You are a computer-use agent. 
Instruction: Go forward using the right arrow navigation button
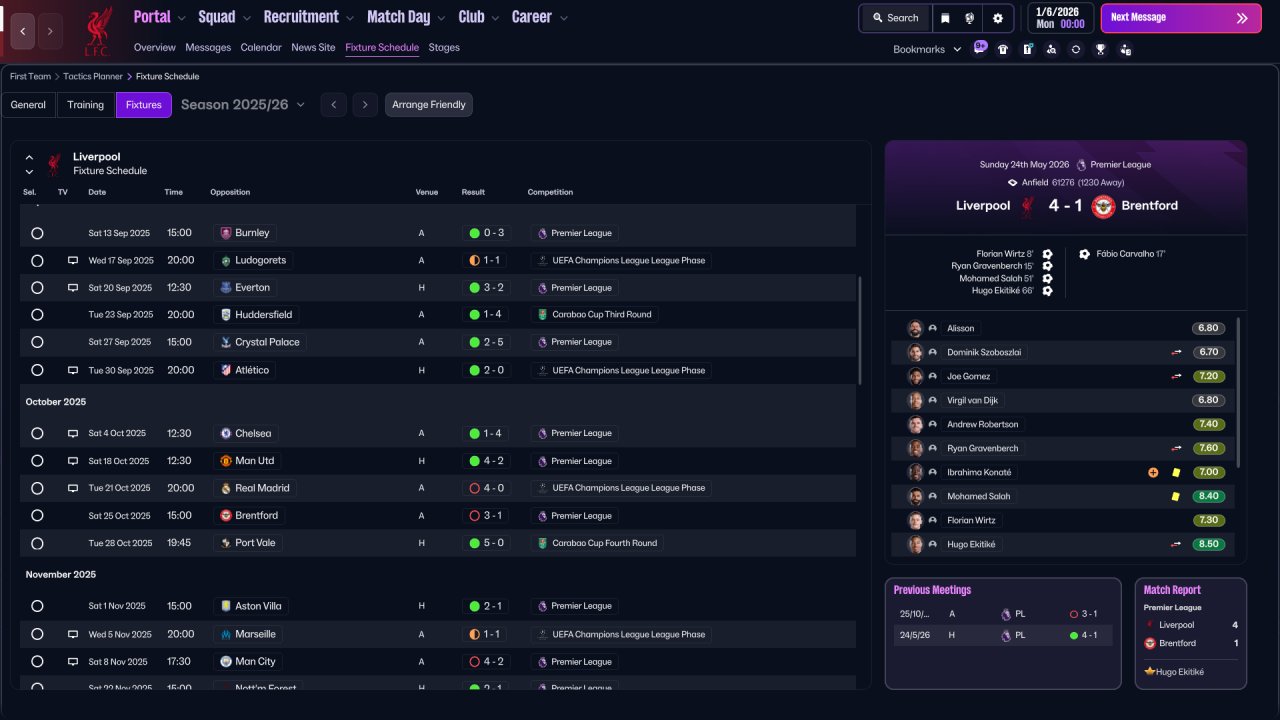coord(50,31)
